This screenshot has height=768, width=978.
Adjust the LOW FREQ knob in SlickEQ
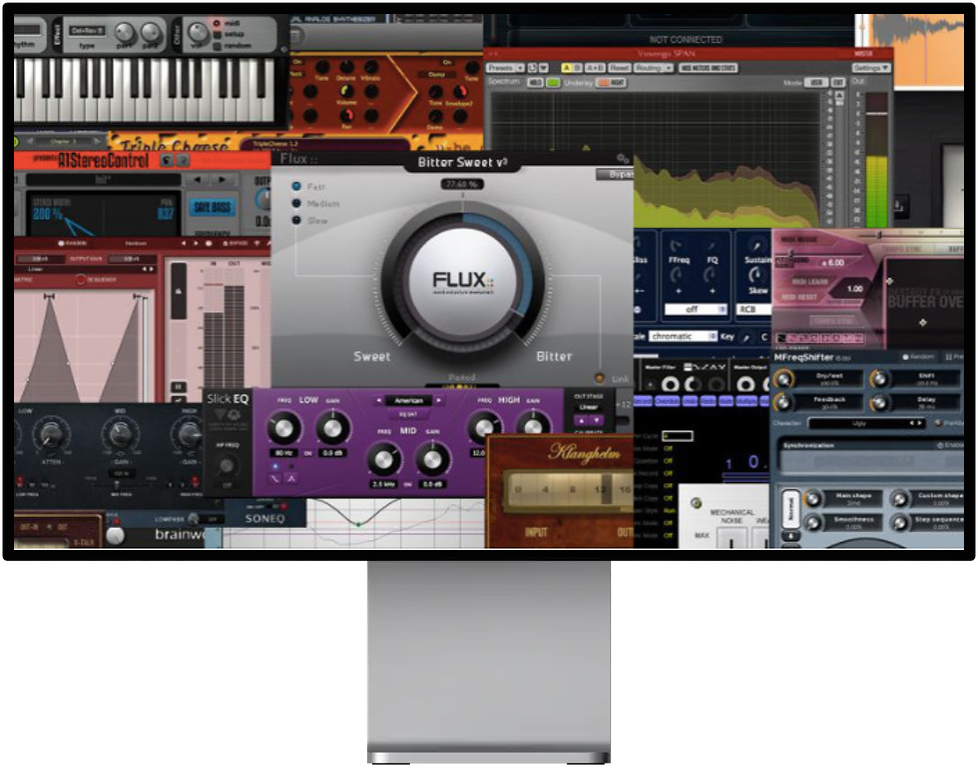coord(283,428)
